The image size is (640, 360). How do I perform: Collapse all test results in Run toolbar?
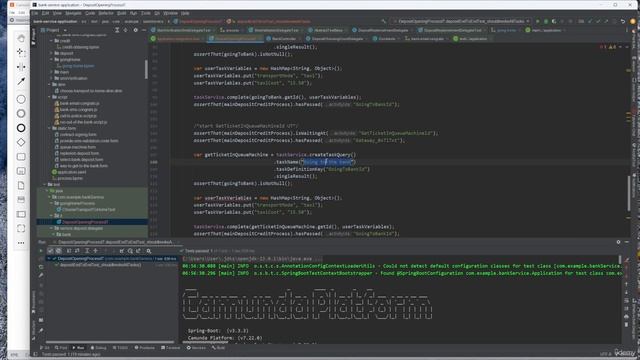95,251
